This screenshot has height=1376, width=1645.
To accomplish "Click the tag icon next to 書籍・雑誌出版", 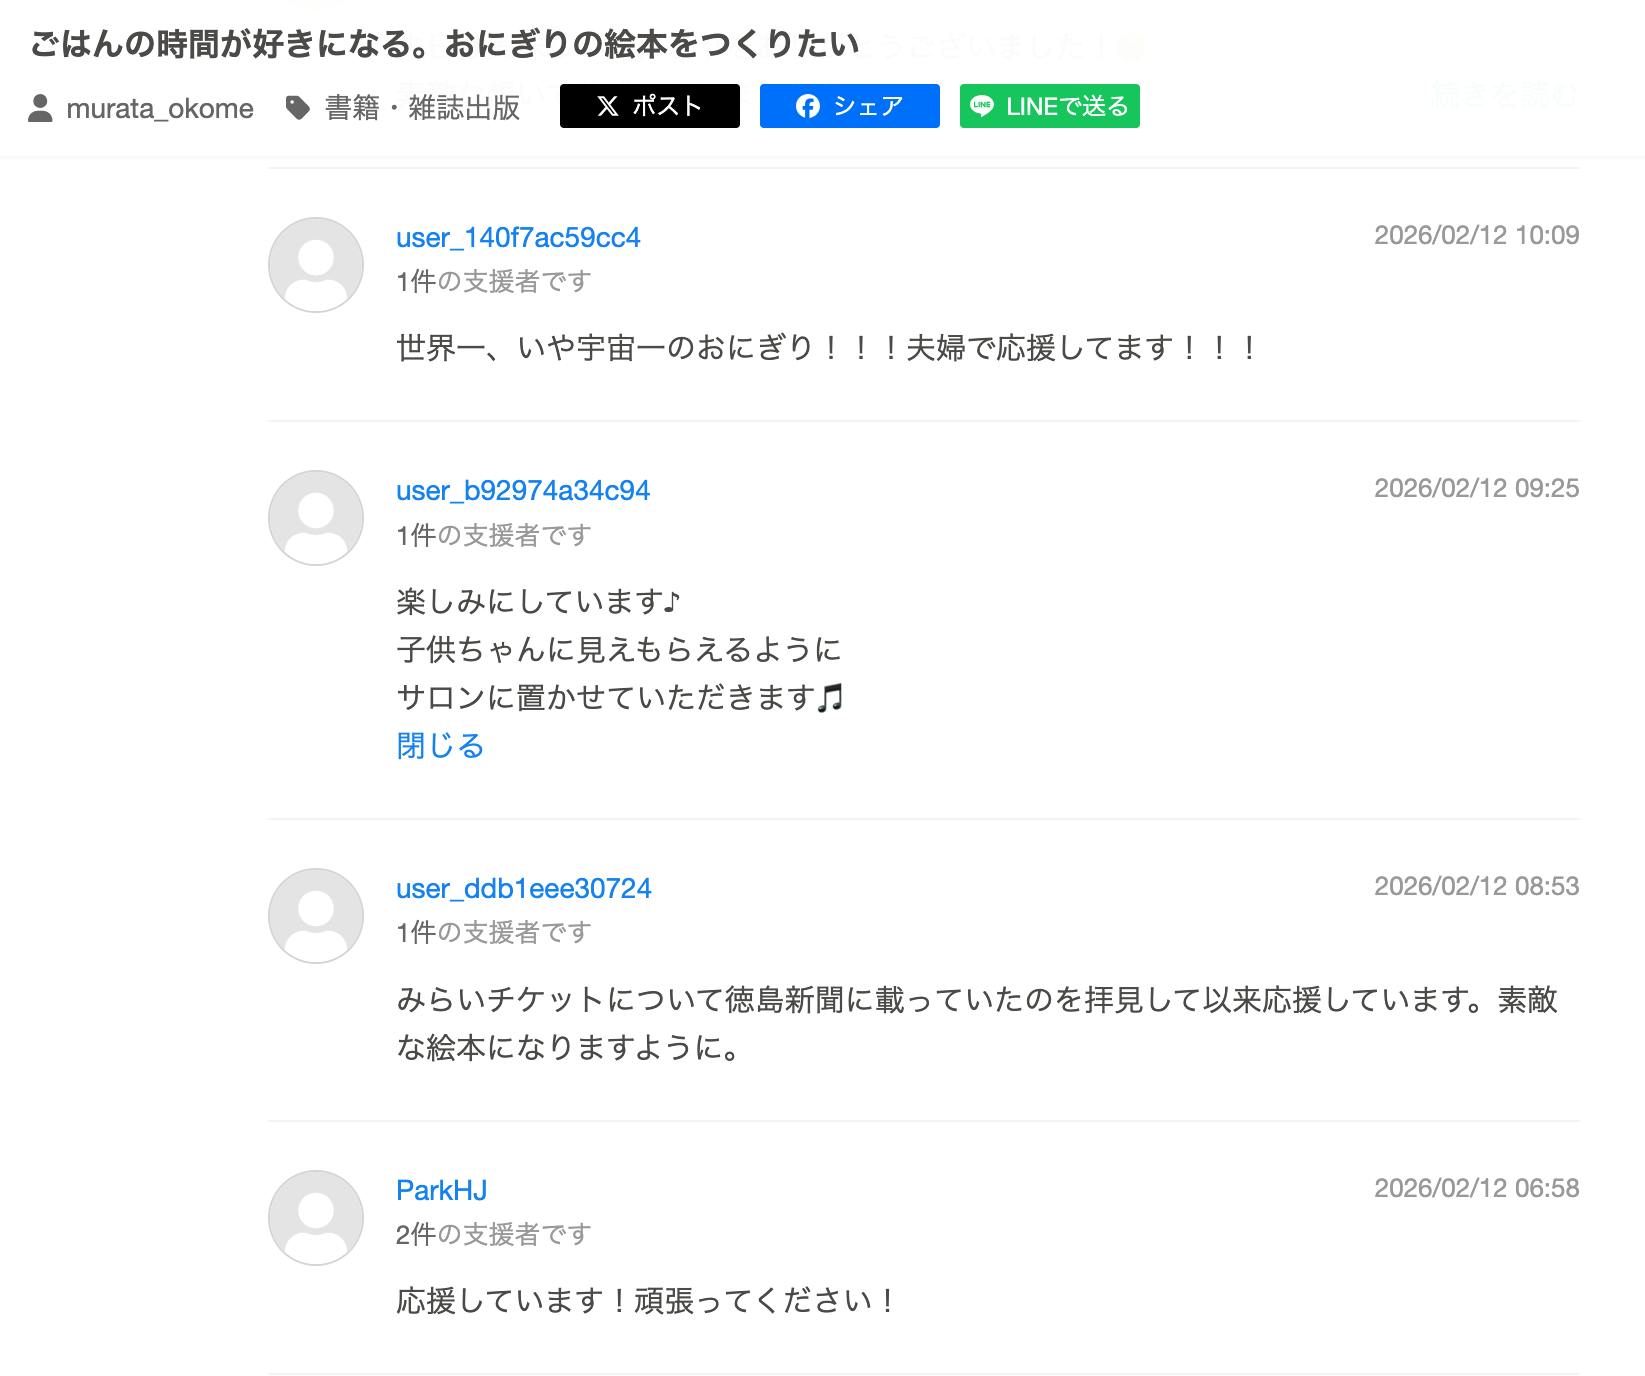I will coord(297,107).
